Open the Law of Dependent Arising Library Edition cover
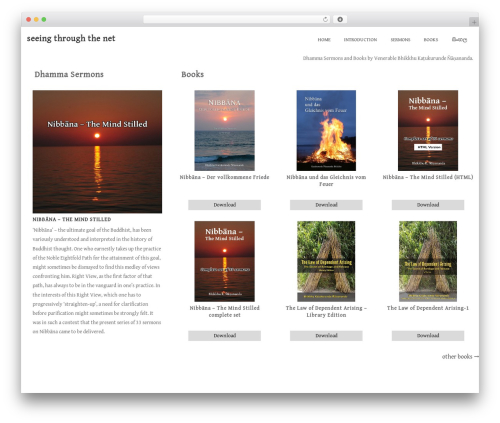 [x=326, y=261]
